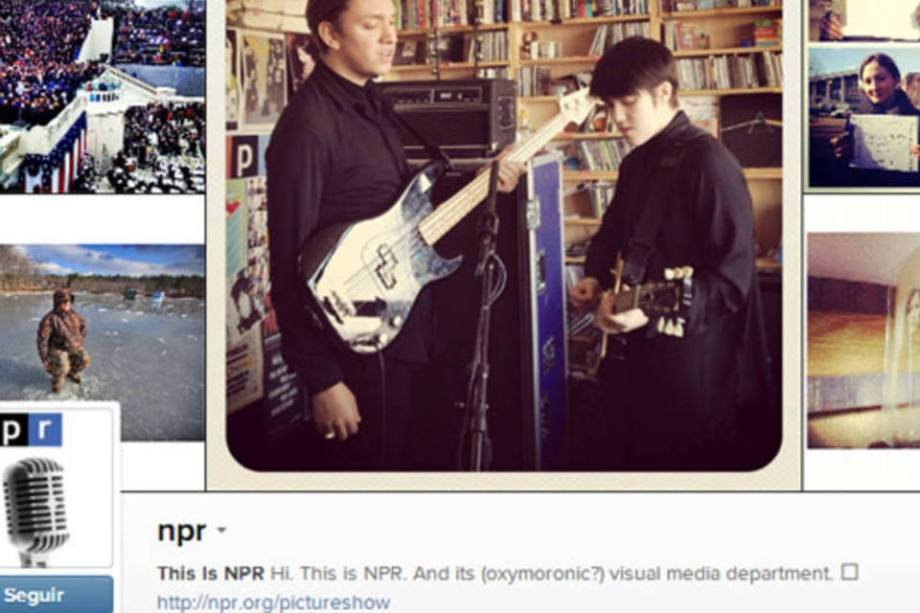
Task: Click the Seguir follow button
Action: click(x=56, y=594)
